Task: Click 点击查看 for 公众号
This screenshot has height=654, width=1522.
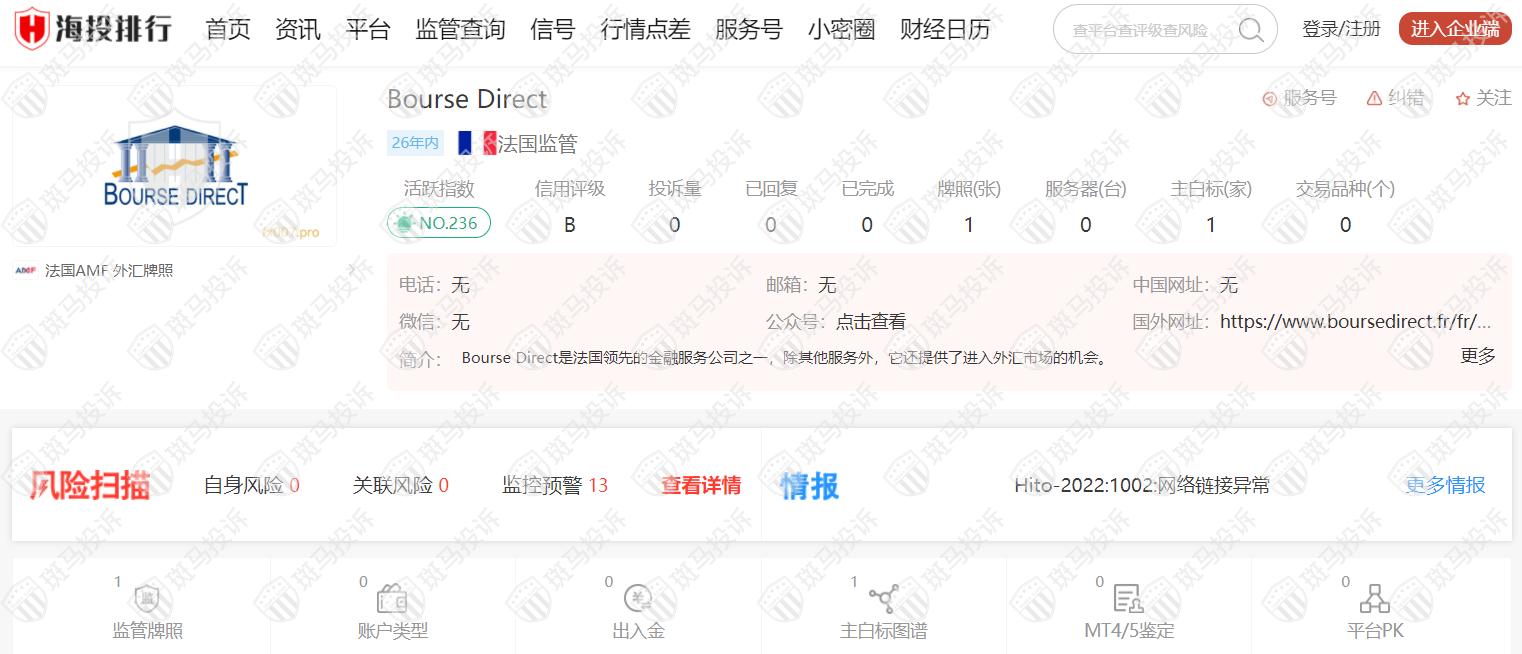Action: [x=871, y=322]
